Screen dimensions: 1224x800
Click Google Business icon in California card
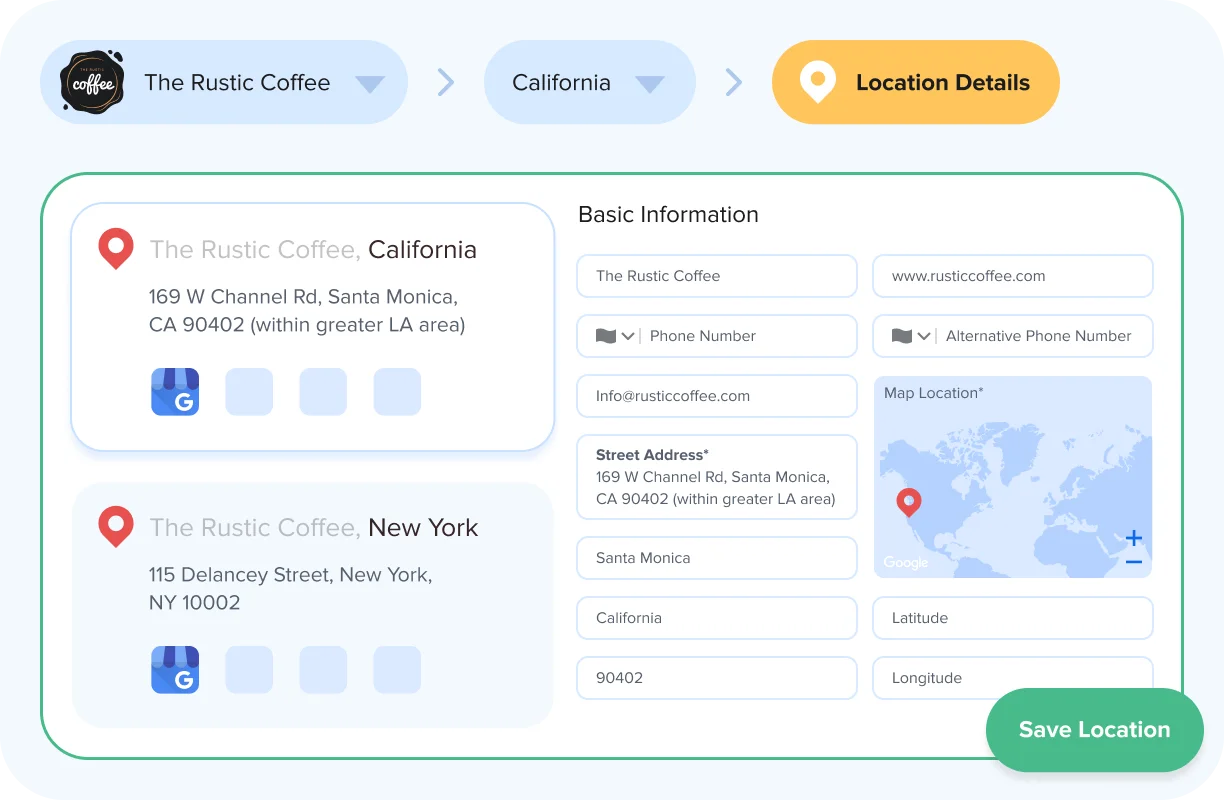click(175, 392)
